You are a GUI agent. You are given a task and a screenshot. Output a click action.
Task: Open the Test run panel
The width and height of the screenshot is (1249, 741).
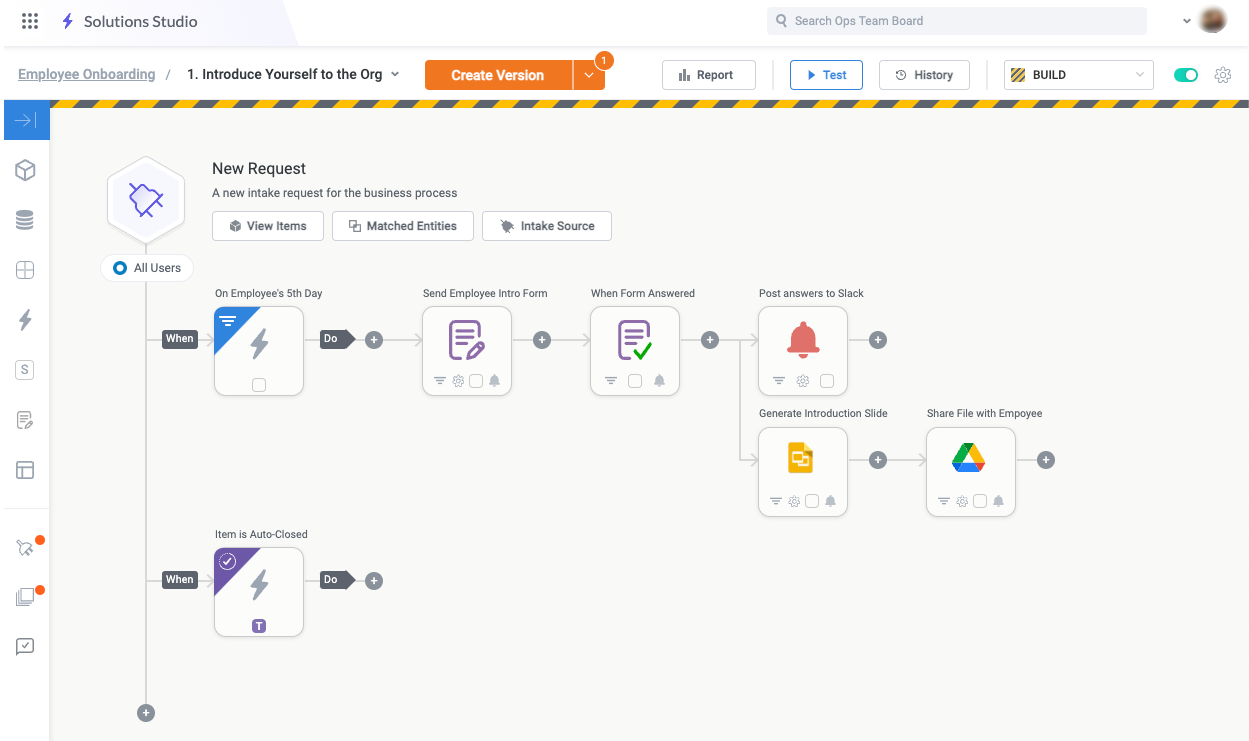(826, 74)
